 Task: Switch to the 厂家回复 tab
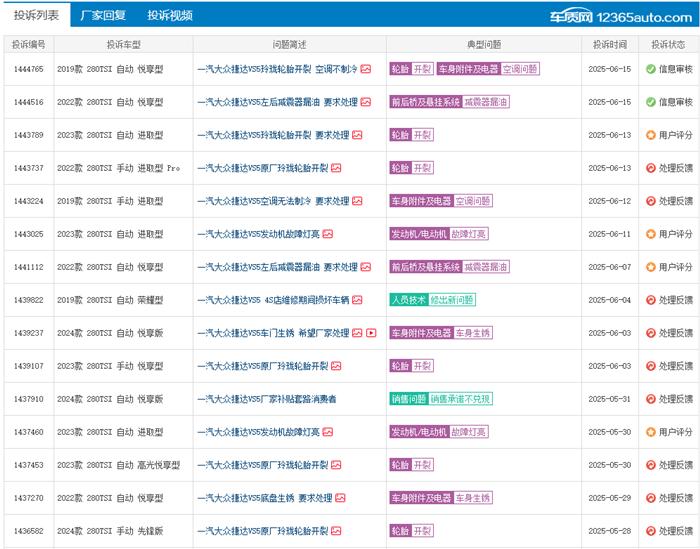103,15
